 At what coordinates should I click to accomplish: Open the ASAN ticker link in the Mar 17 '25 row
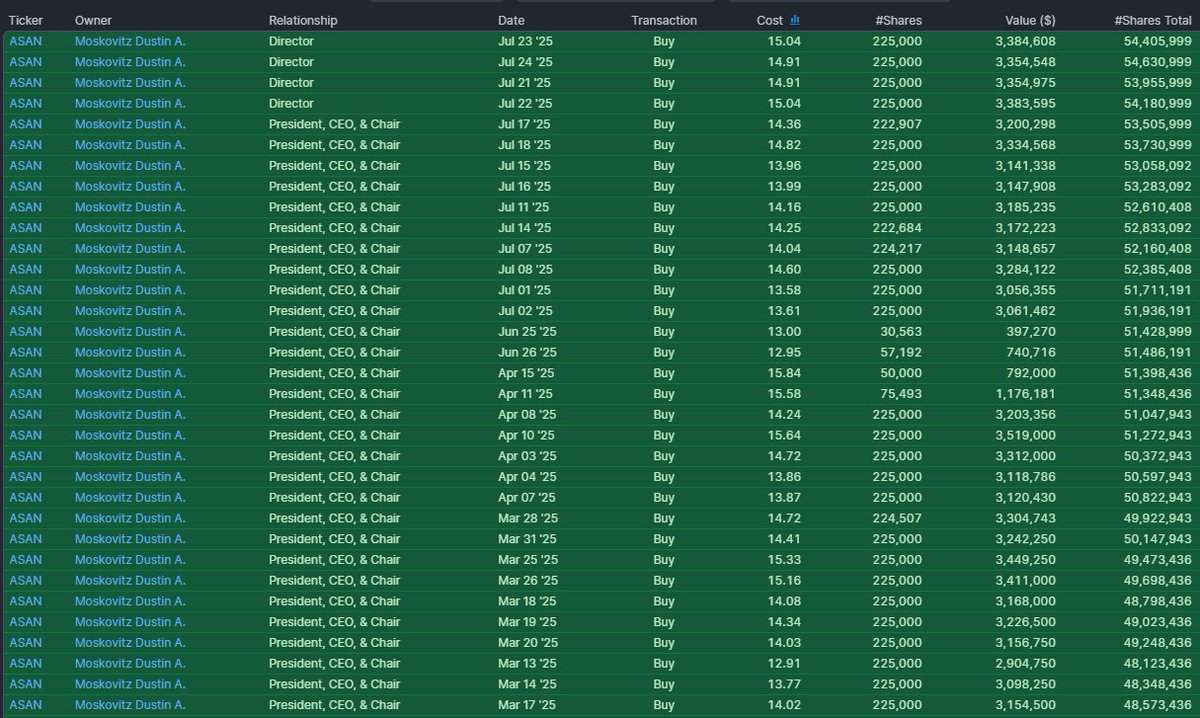click(x=25, y=705)
